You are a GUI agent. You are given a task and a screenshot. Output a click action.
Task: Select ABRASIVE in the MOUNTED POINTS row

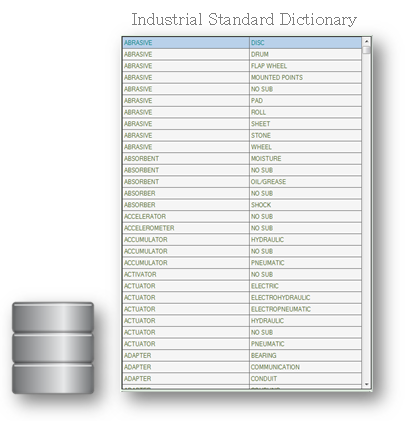click(186, 77)
